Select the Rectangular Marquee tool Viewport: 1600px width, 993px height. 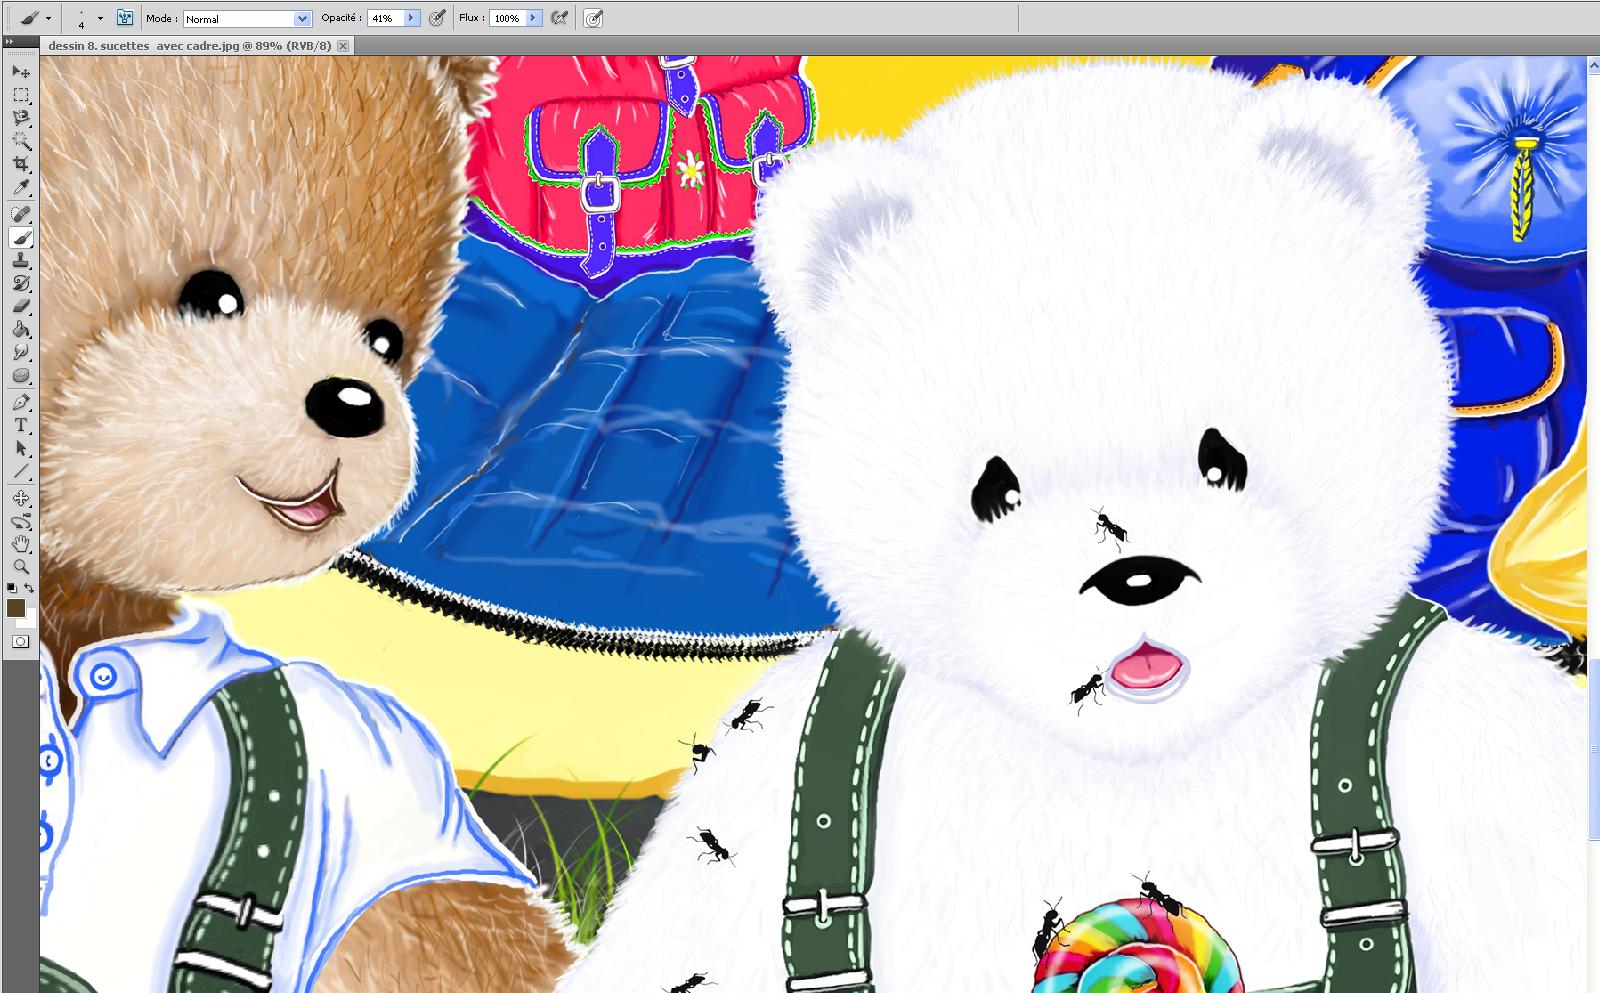pos(21,95)
